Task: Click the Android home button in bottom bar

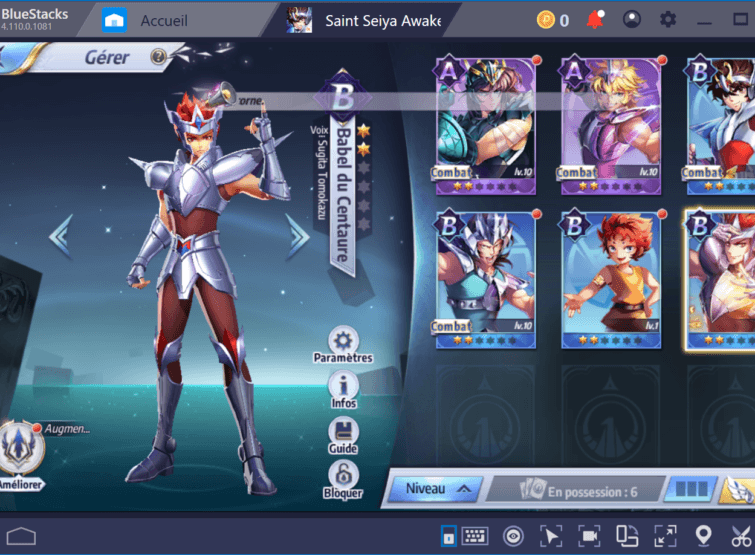Action: click(x=22, y=537)
